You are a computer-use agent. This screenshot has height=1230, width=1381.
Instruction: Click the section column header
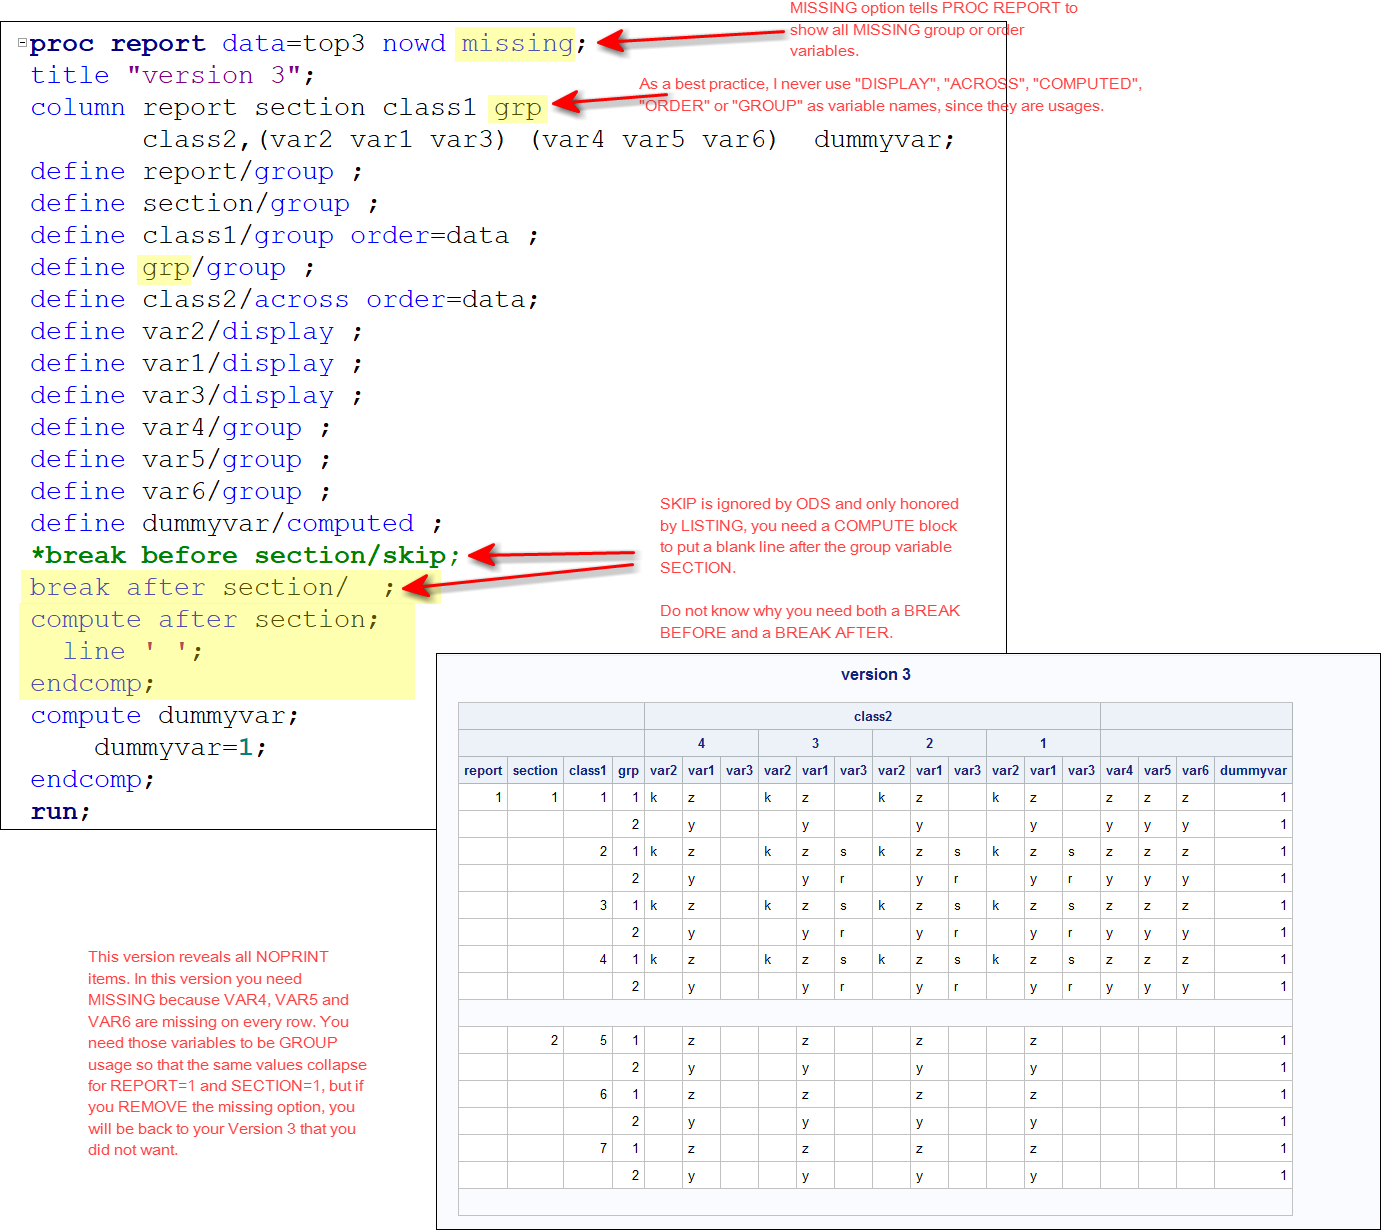[x=535, y=770]
